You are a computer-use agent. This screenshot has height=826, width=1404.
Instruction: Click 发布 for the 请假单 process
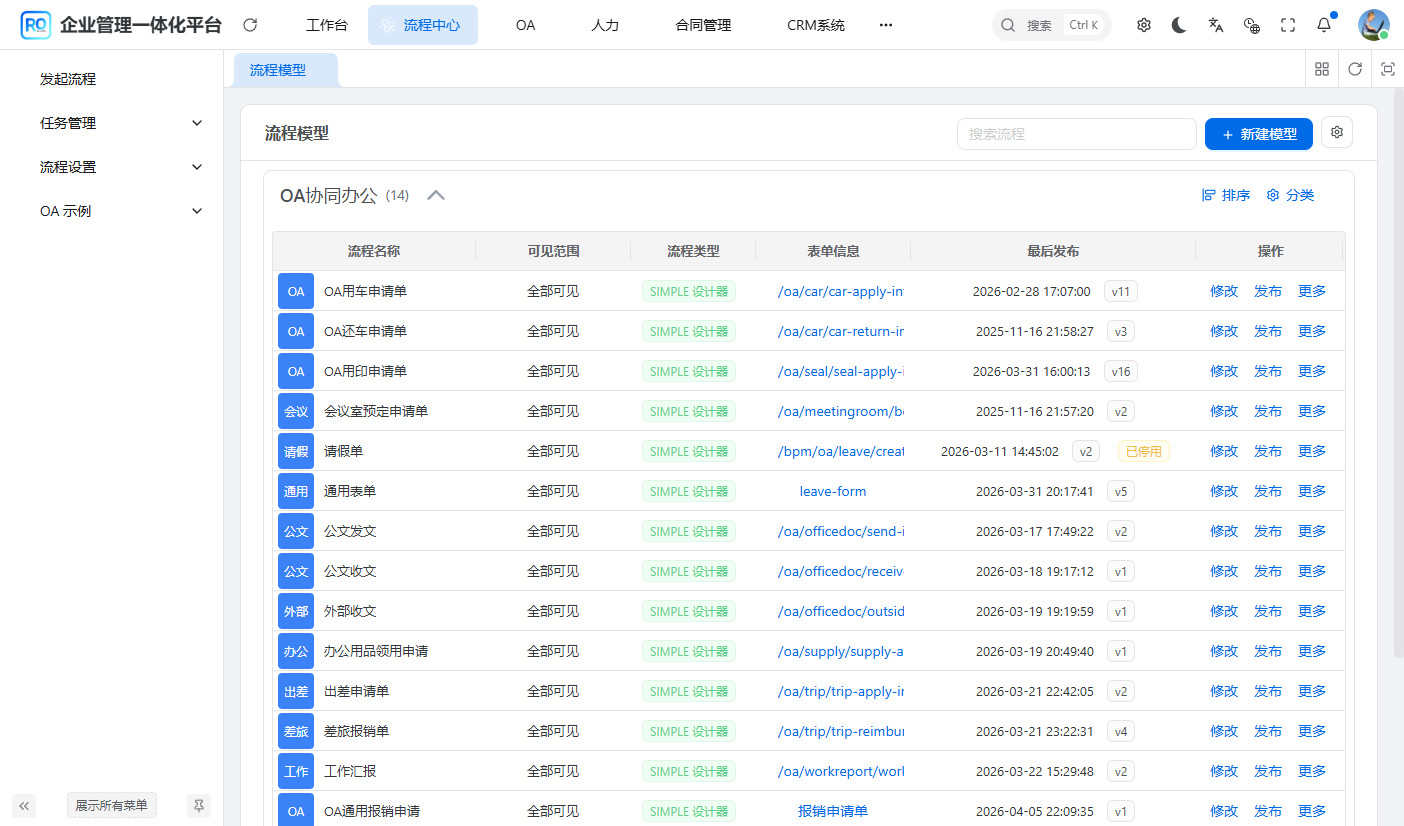tap(1267, 450)
